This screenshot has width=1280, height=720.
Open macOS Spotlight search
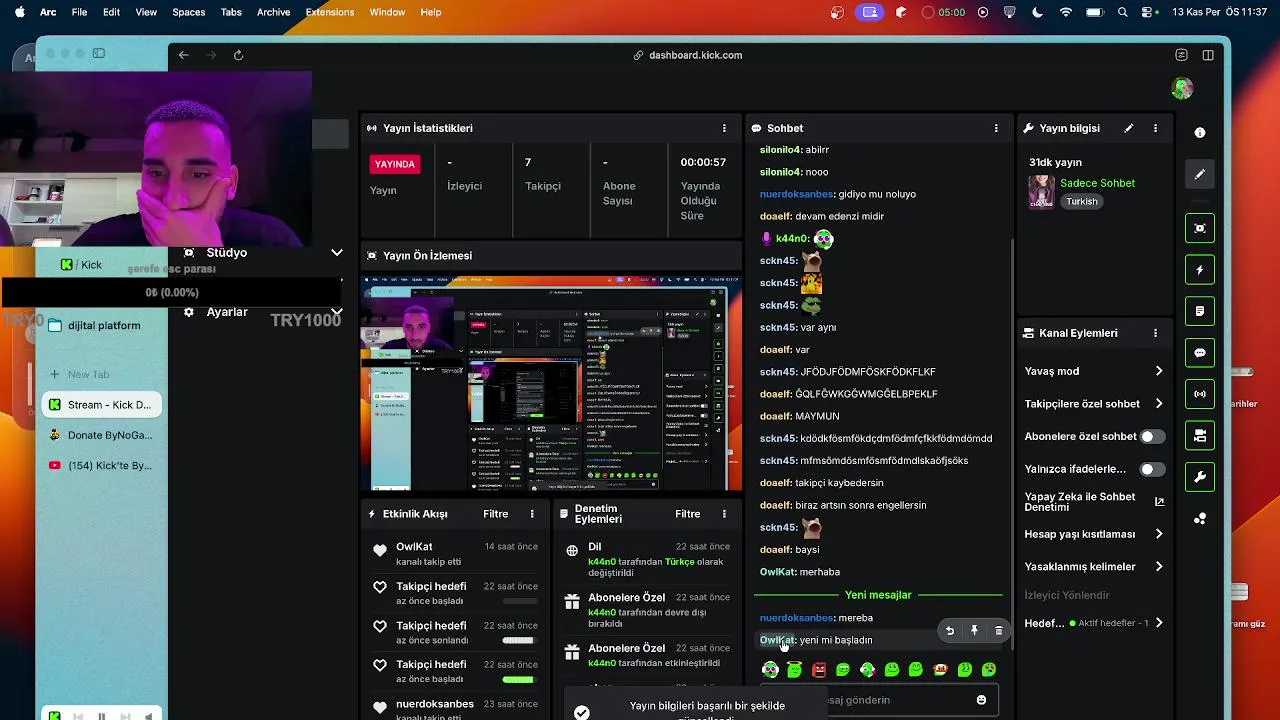(1123, 12)
